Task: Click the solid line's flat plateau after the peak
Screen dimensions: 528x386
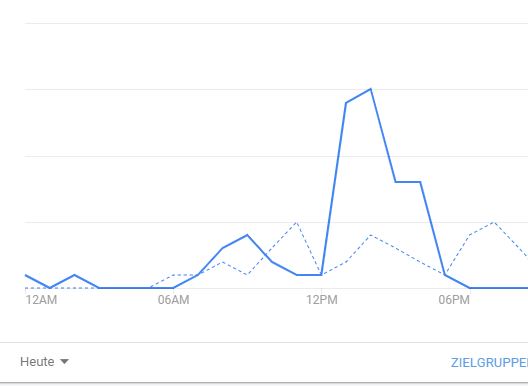Action: point(408,182)
